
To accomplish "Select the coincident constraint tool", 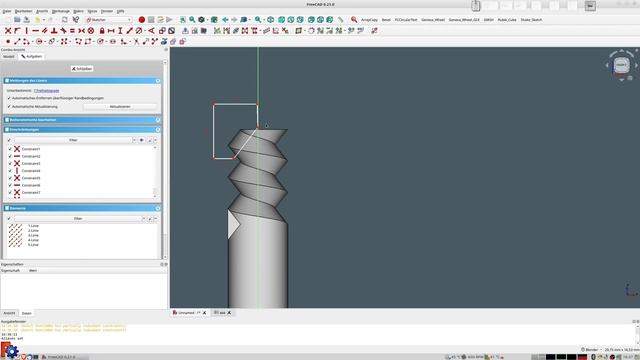I will pos(8,31).
